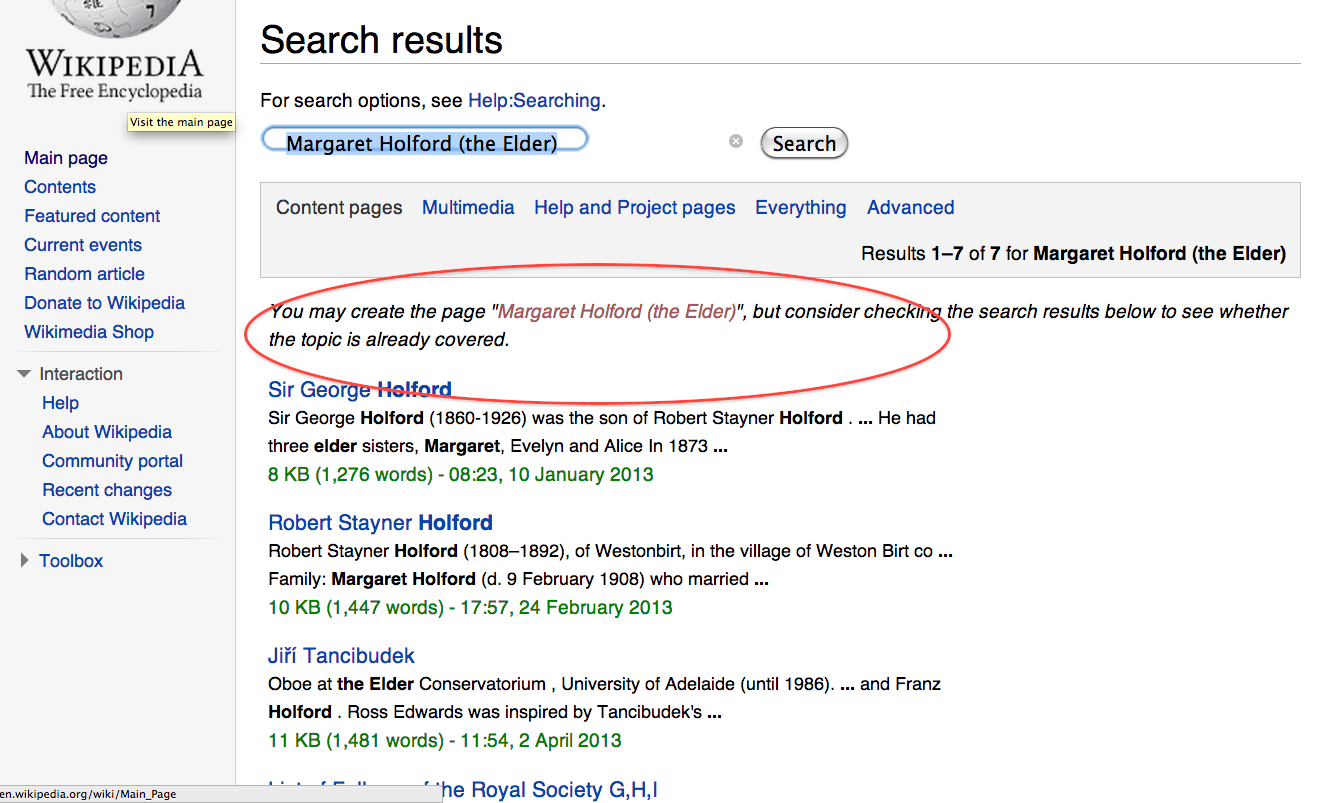1325x803 pixels.
Task: Open About Wikipedia link
Action: (x=107, y=432)
